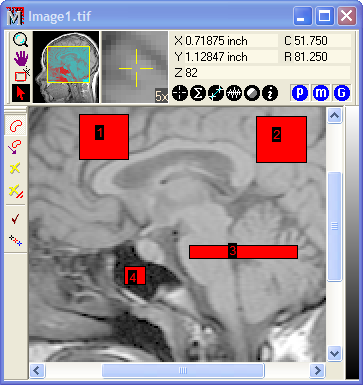The height and width of the screenshot is (385, 363).
Task: Select the purple hand pan tool
Action: (21, 59)
